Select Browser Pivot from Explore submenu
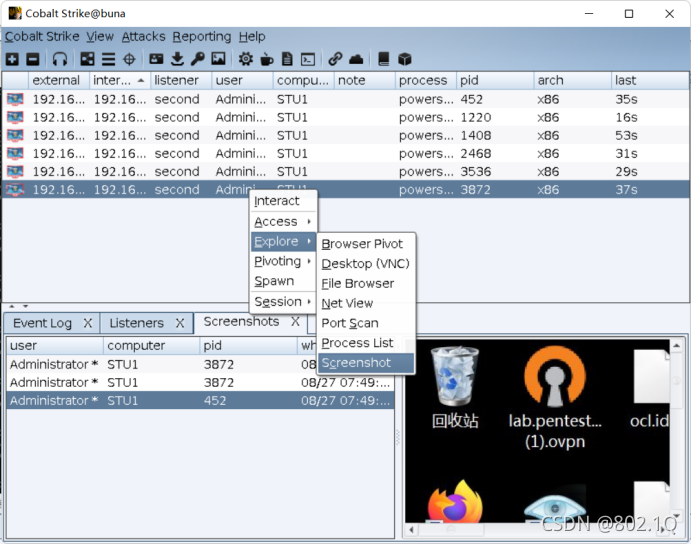 [x=366, y=244]
